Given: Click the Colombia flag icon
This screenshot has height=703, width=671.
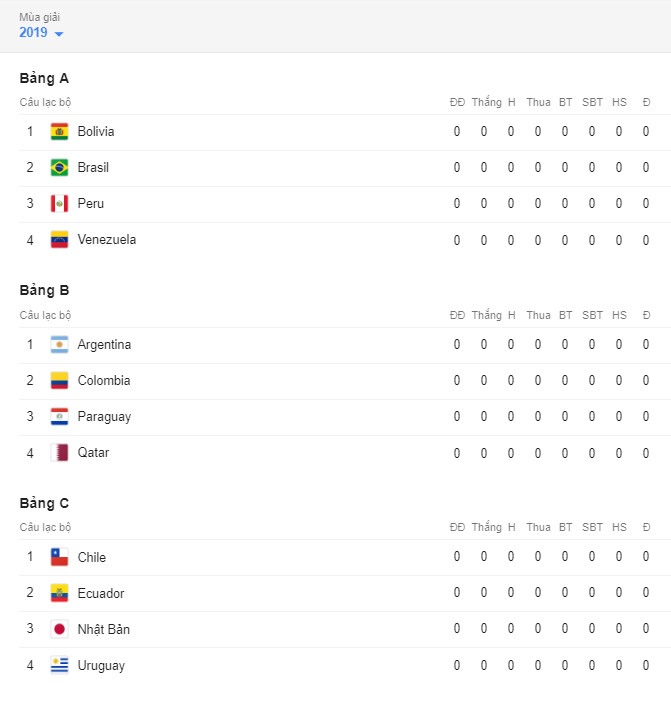Looking at the screenshot, I should pyautogui.click(x=59, y=380).
